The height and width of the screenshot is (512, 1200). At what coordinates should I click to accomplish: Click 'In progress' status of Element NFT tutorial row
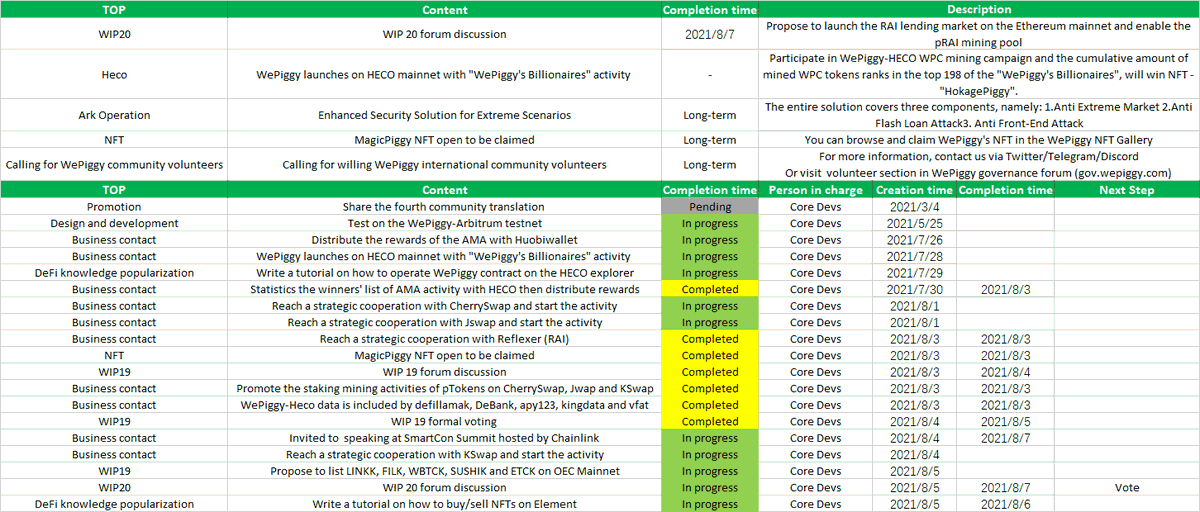click(x=710, y=504)
